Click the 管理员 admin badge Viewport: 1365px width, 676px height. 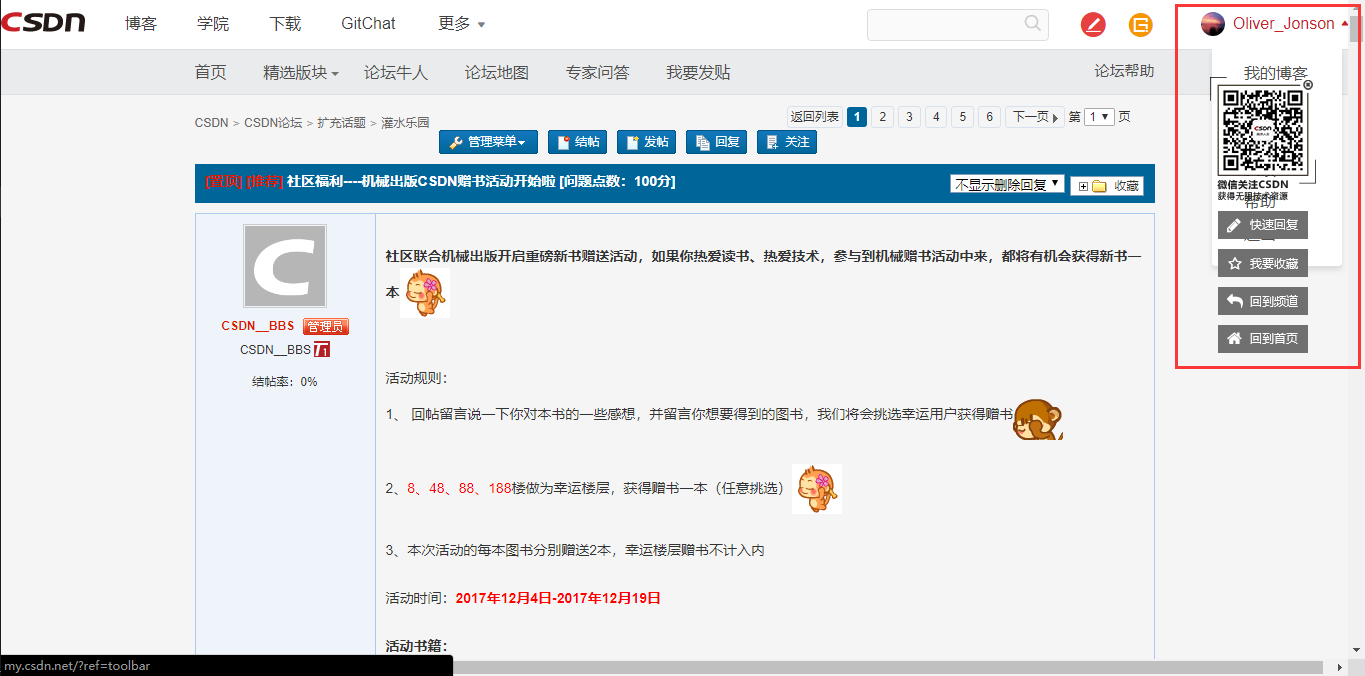pyautogui.click(x=326, y=326)
